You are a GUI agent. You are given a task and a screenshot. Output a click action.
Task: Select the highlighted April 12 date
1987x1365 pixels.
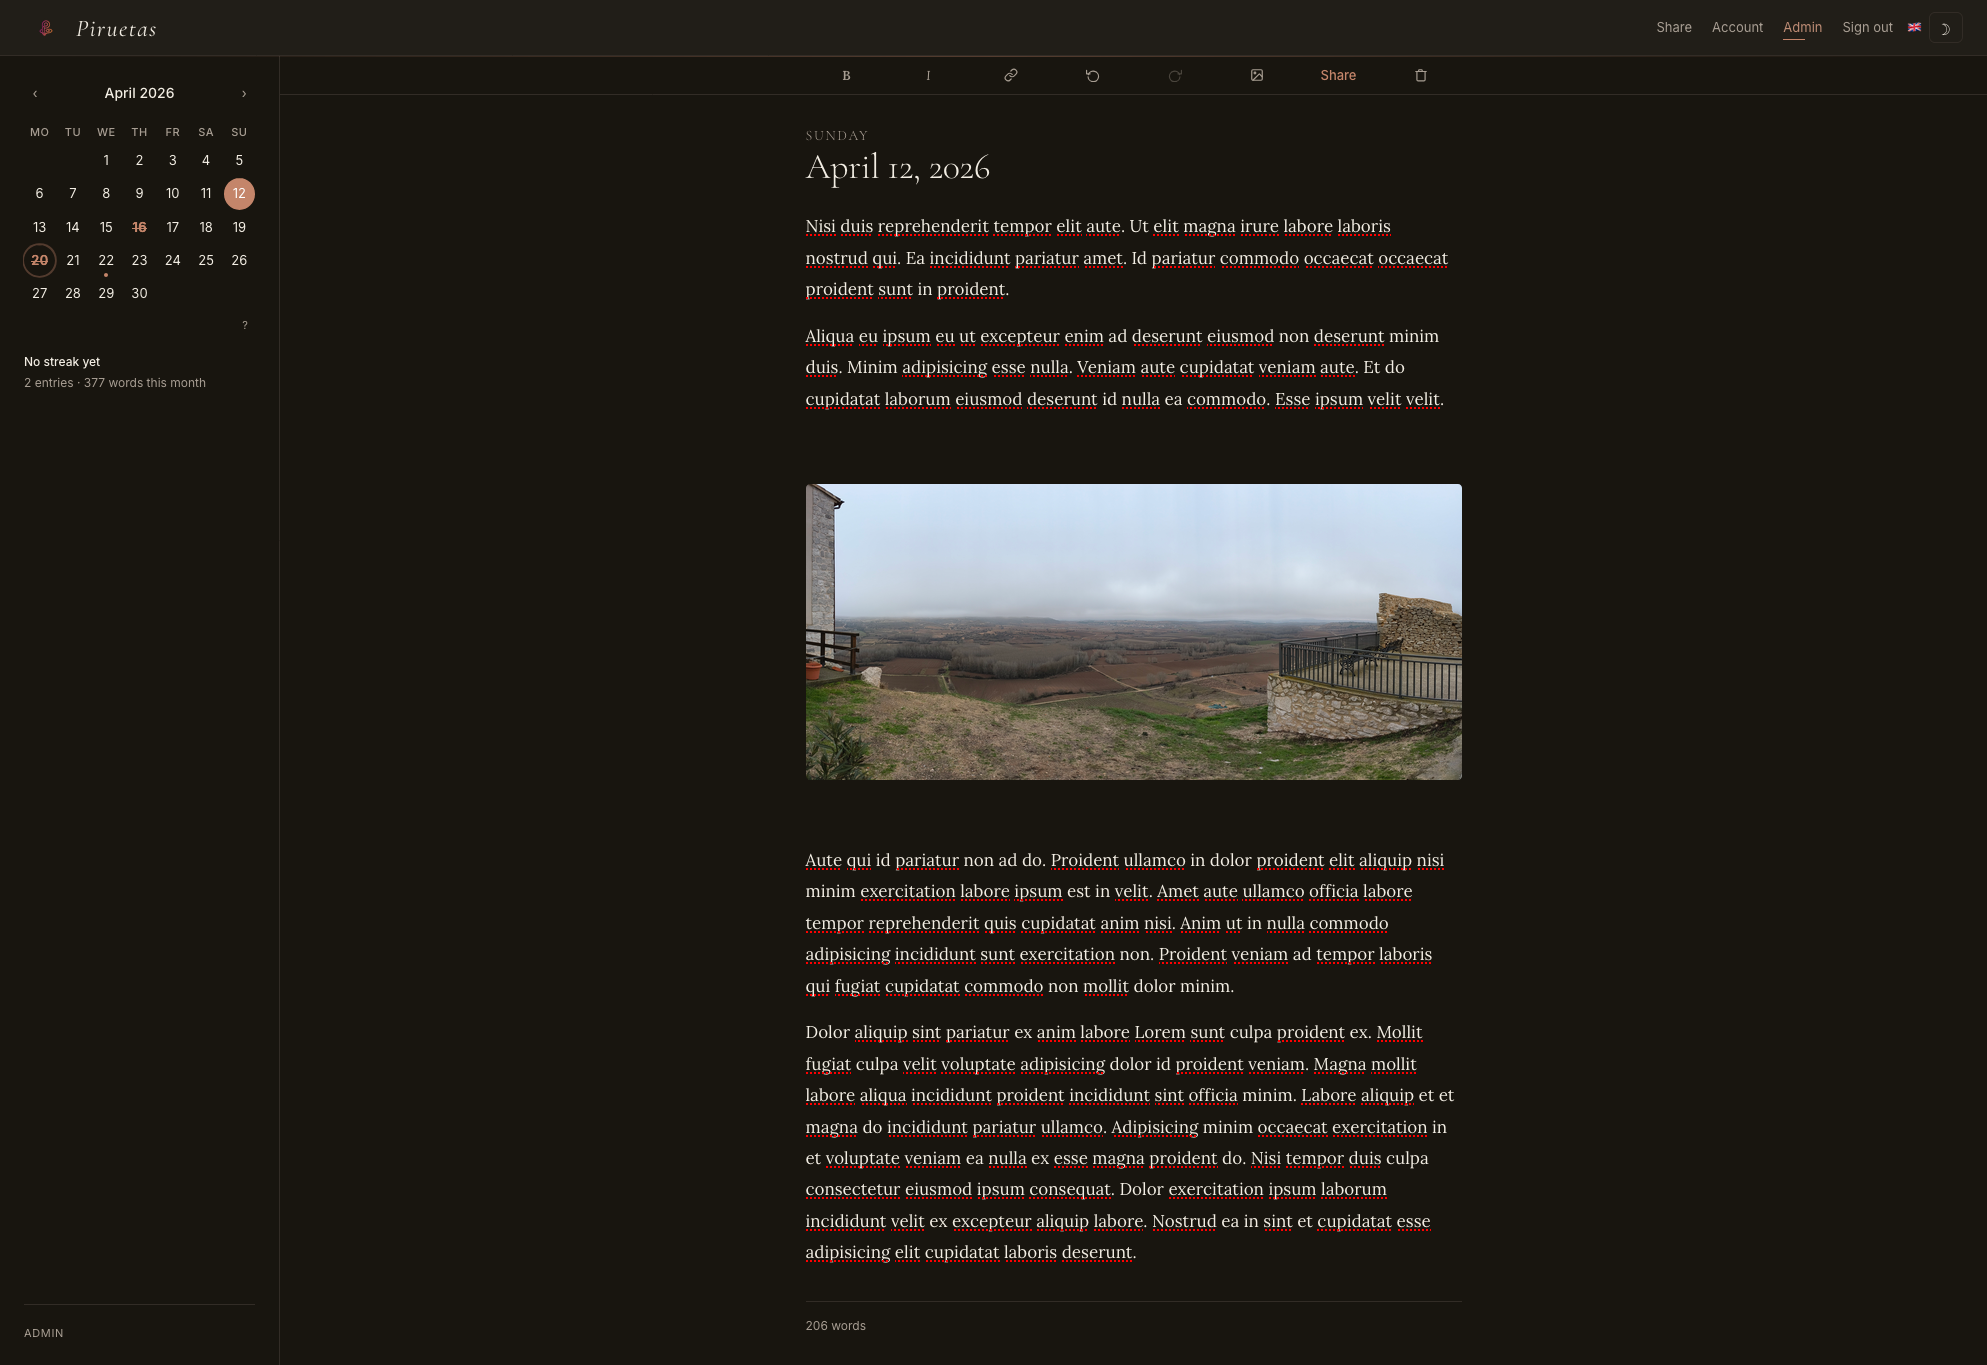(239, 194)
